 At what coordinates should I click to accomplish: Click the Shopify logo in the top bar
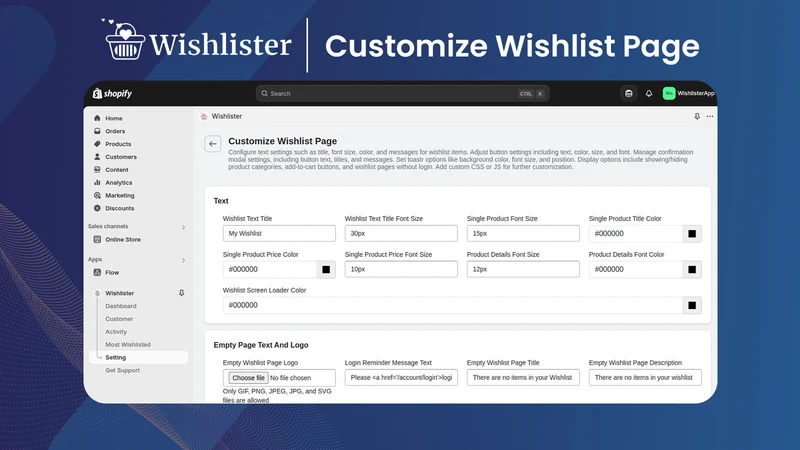click(112, 93)
